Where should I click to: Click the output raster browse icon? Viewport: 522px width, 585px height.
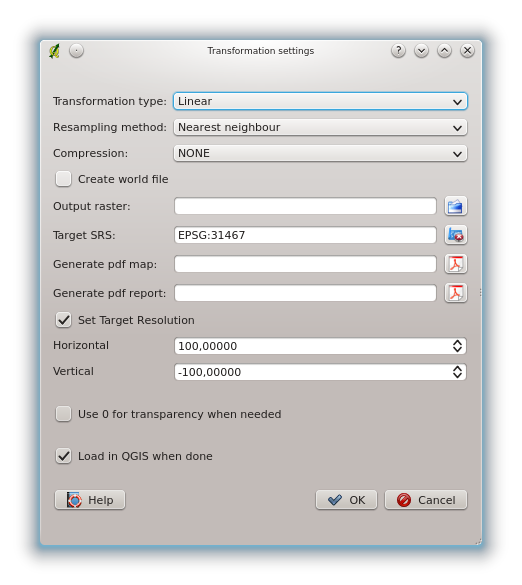(x=455, y=206)
